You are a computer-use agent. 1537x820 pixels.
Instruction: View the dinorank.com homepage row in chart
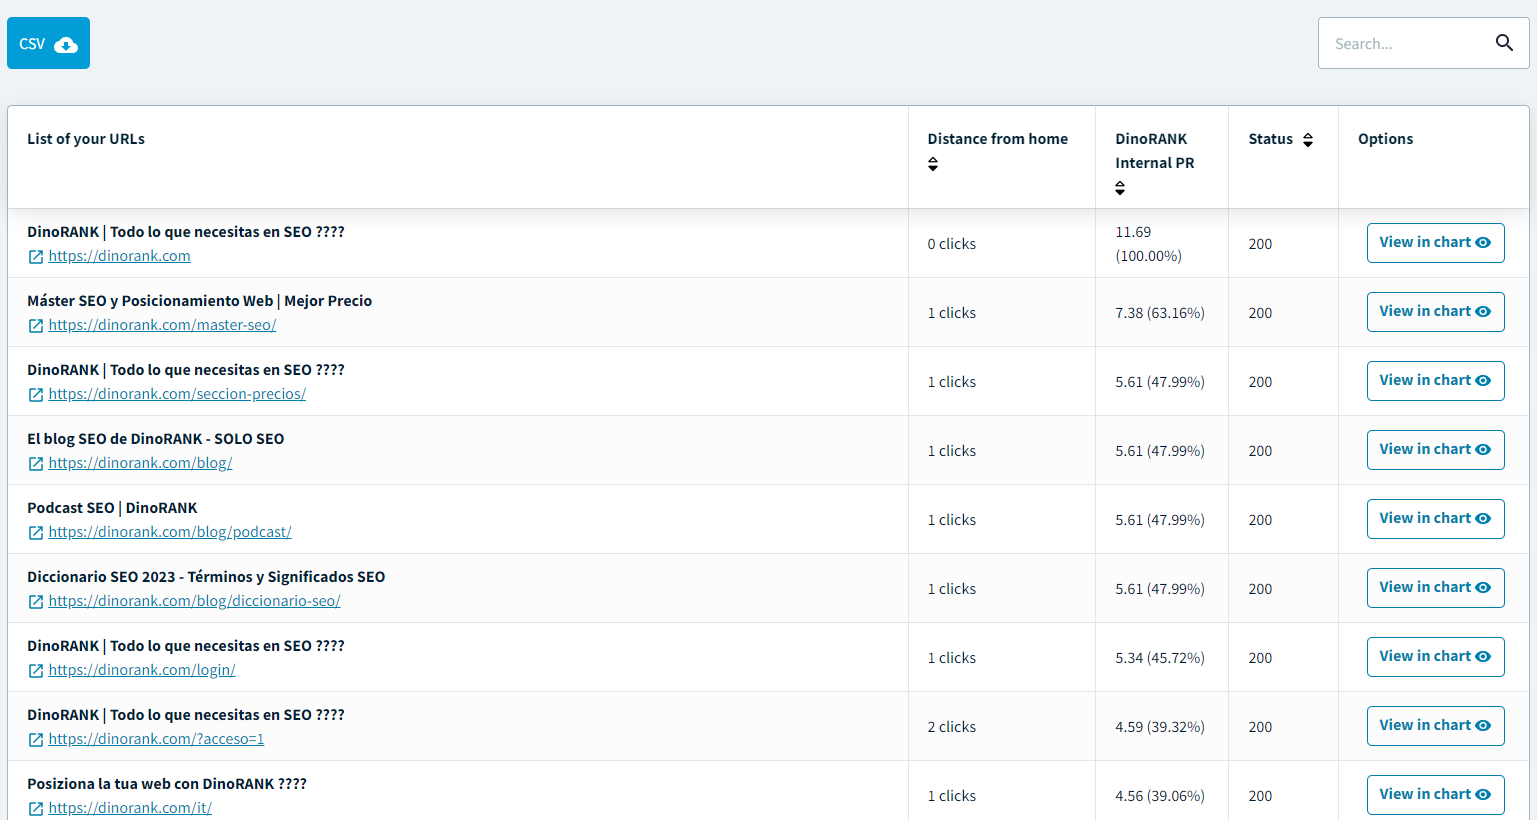pos(1435,243)
